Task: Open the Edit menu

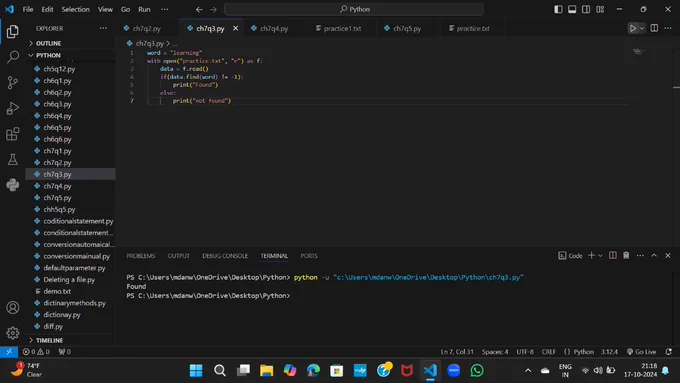Action: 47,9
